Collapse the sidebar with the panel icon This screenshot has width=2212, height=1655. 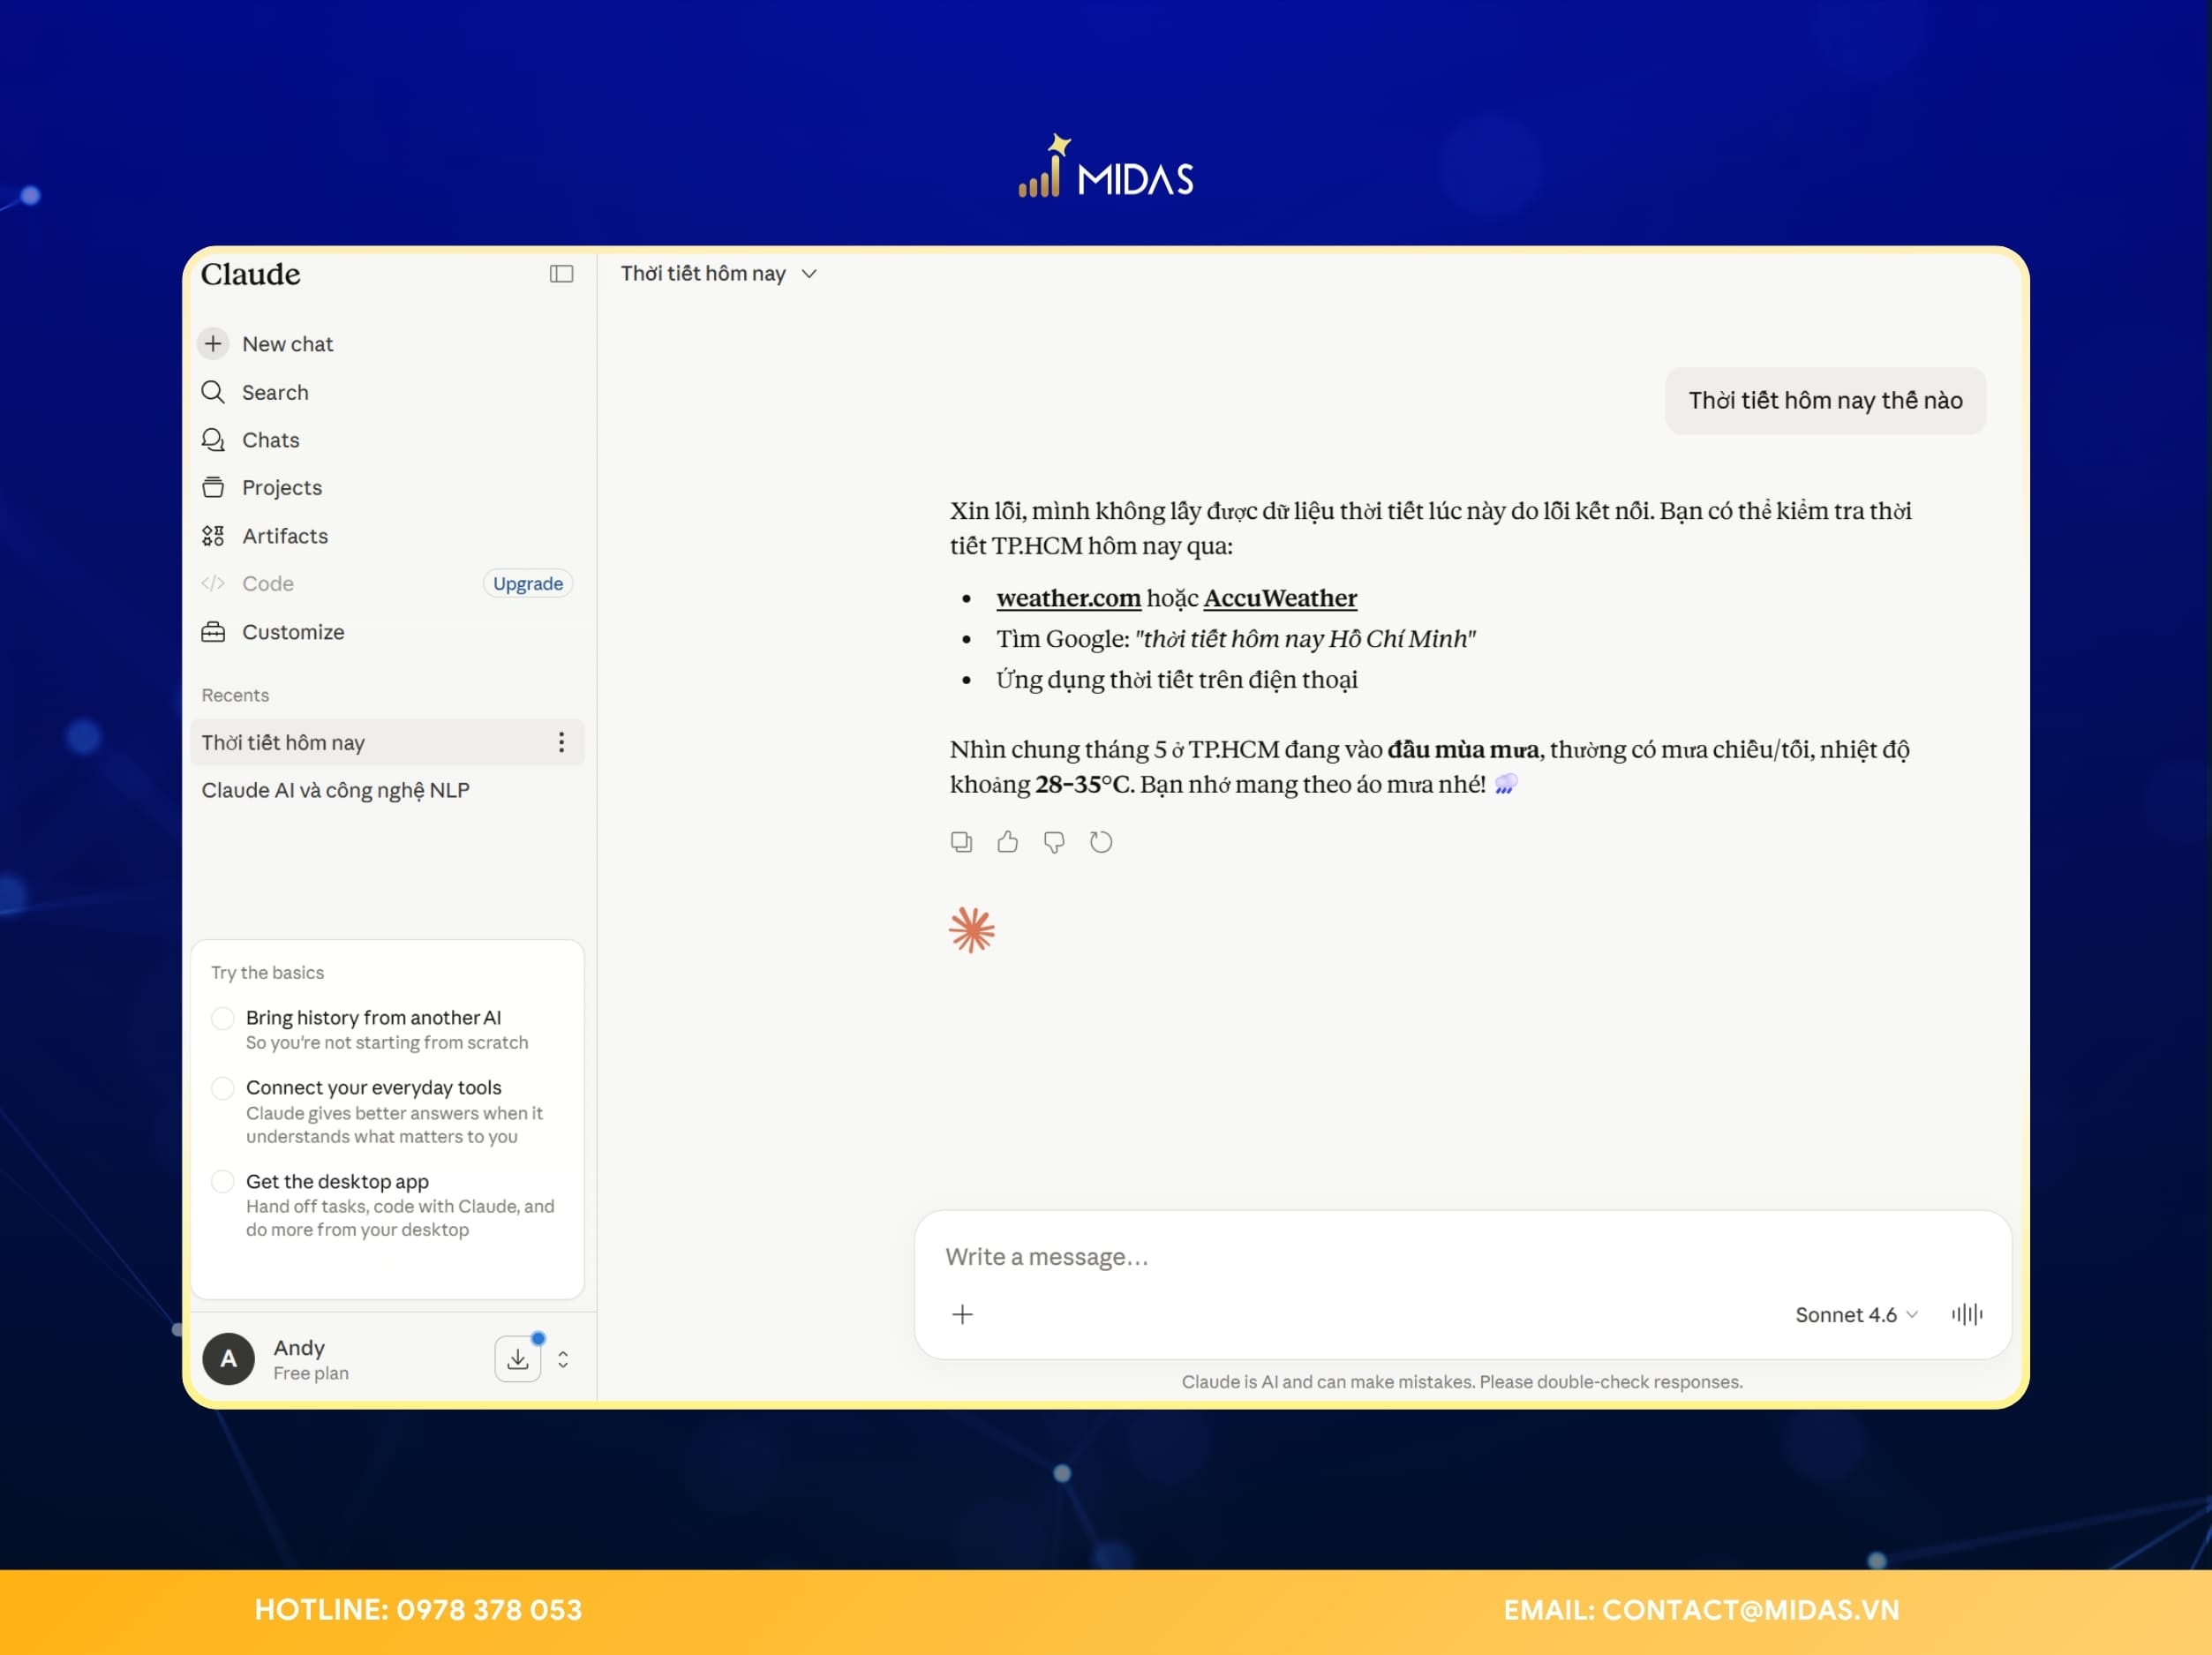tap(561, 274)
